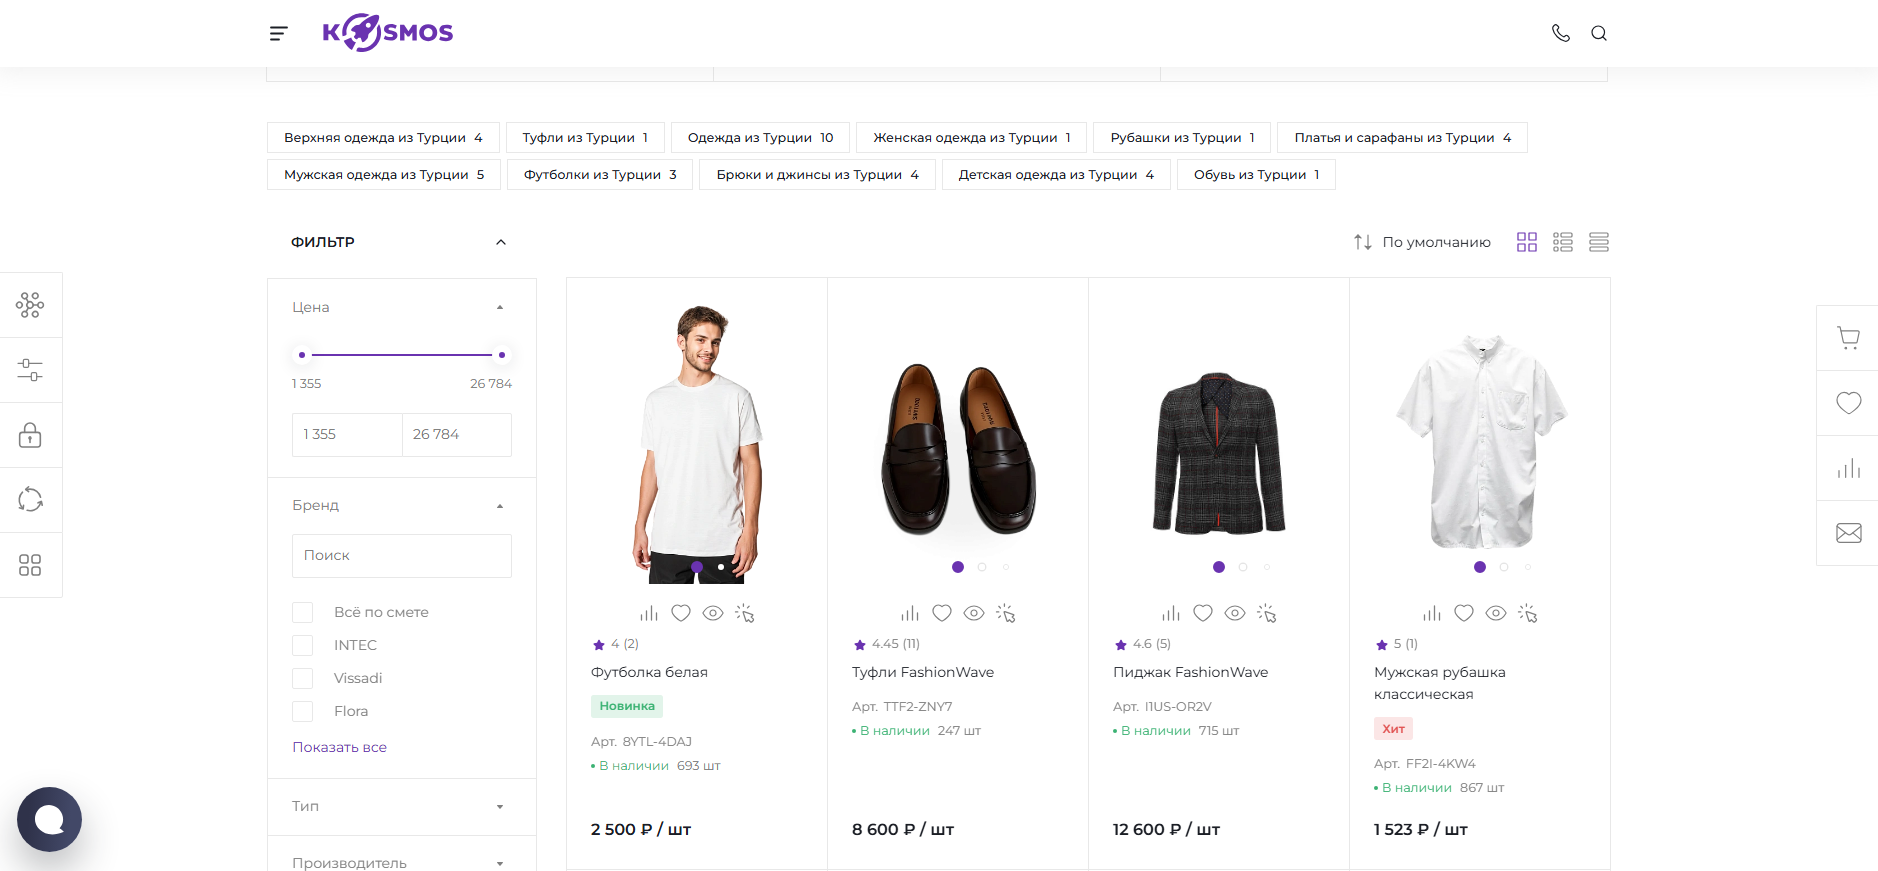
Task: Add Футболка белая to comparison with the bars icon
Action: pyautogui.click(x=649, y=613)
